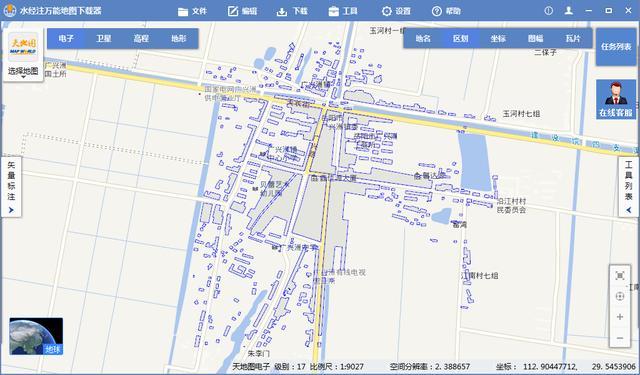Image resolution: width=640 pixels, height=375 pixels.
Task: Select the 坐标 tab
Action: [x=498, y=38]
